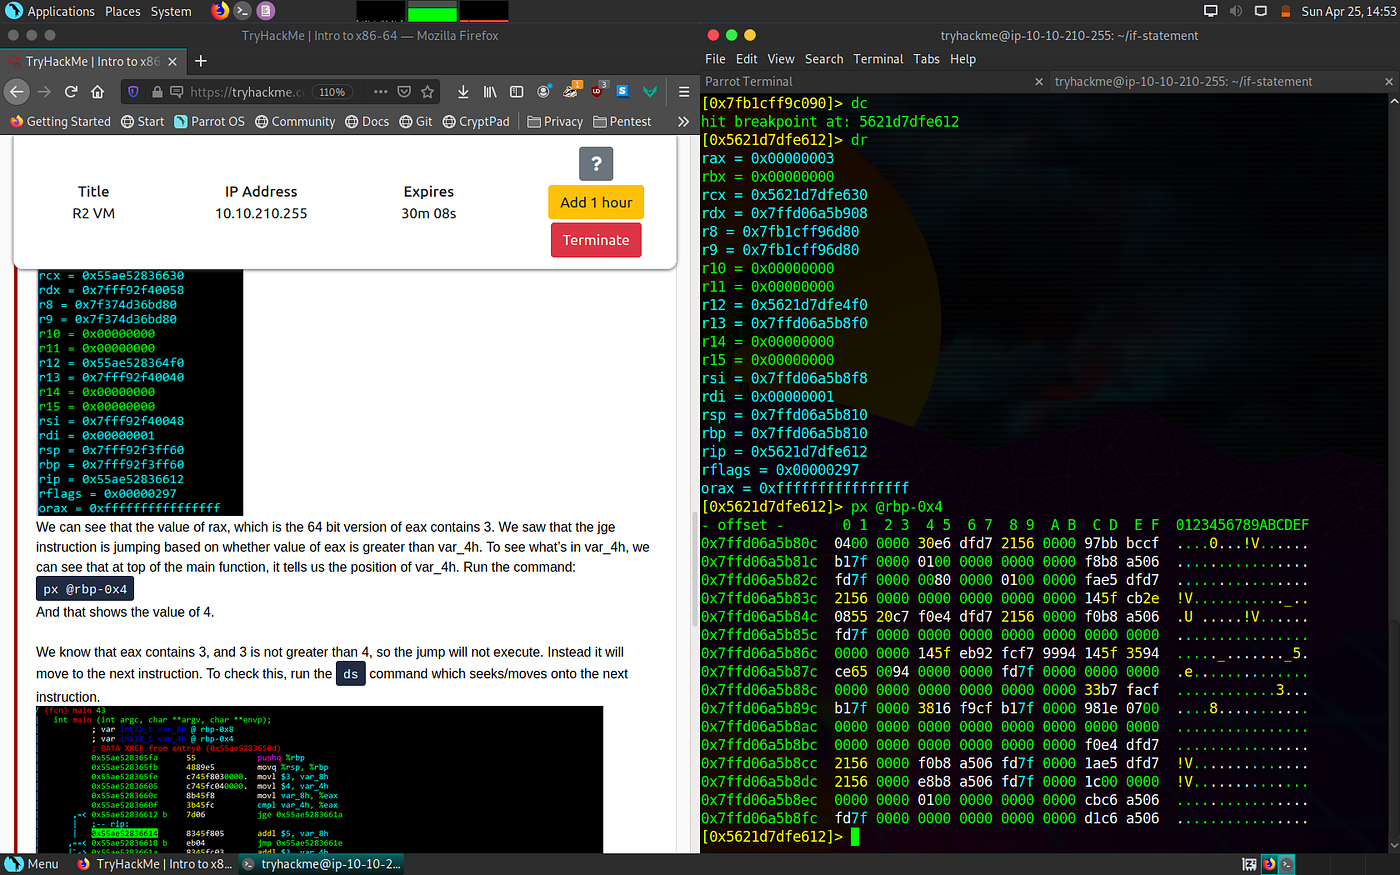Viewport: 1400px width, 875px height.
Task: Open the Git bookmark
Action: pyautogui.click(x=416, y=121)
